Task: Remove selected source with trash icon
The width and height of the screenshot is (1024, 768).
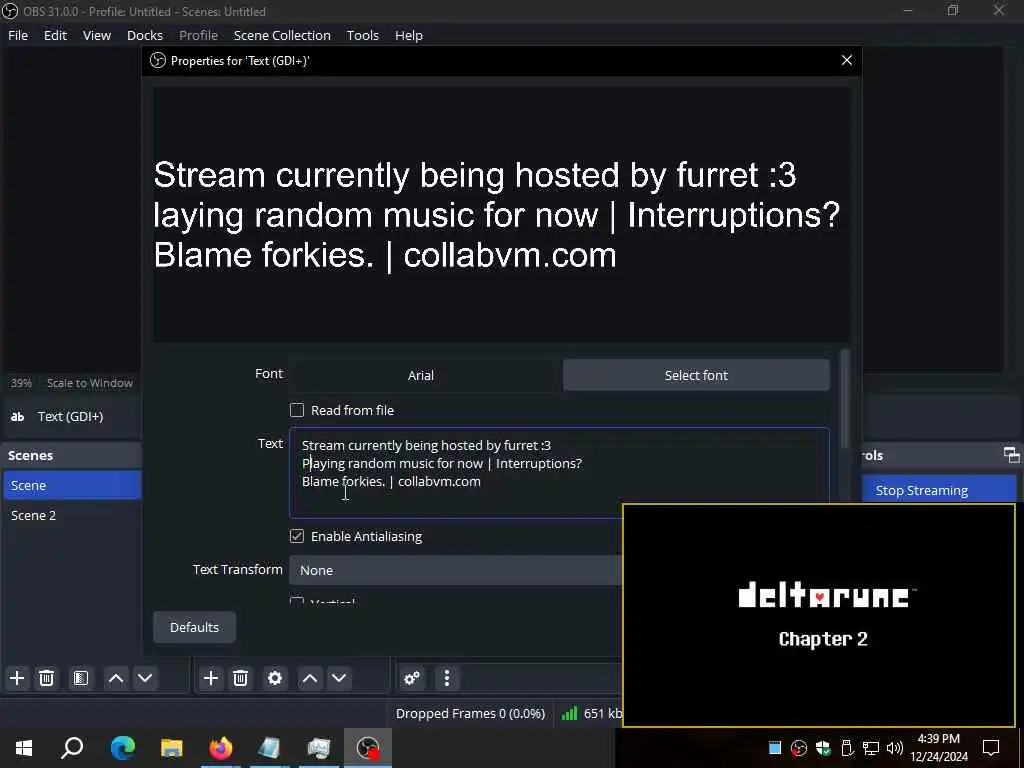Action: (x=240, y=678)
